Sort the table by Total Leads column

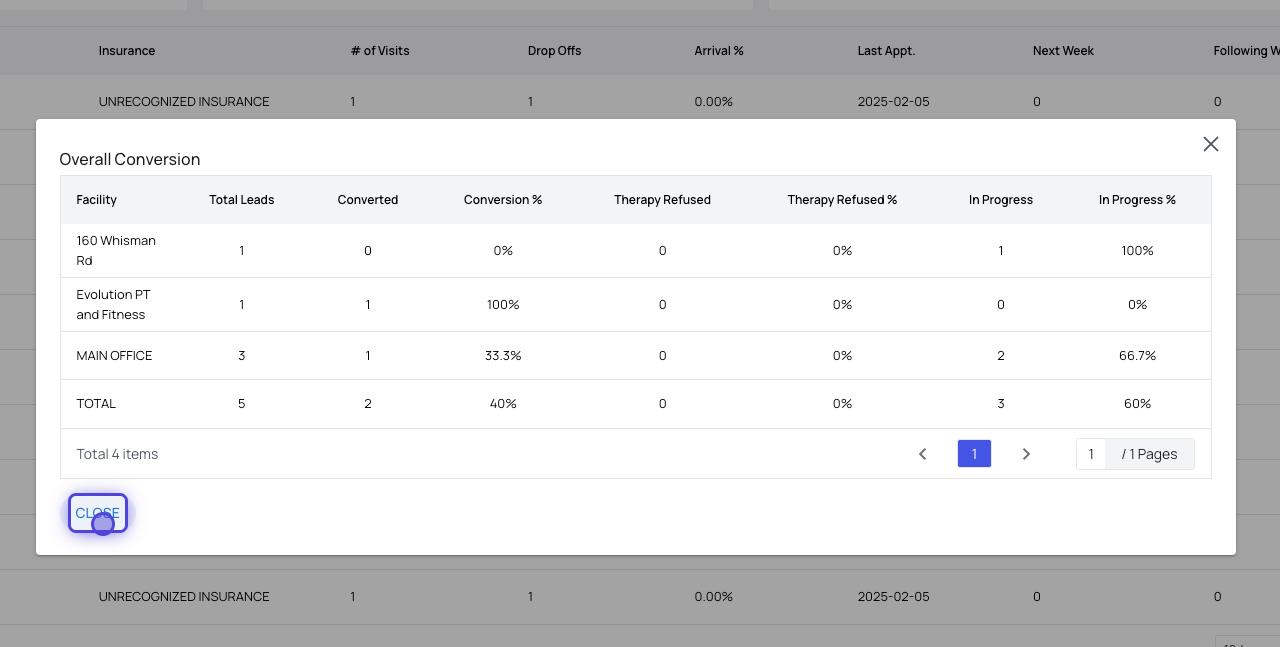pyautogui.click(x=241, y=200)
